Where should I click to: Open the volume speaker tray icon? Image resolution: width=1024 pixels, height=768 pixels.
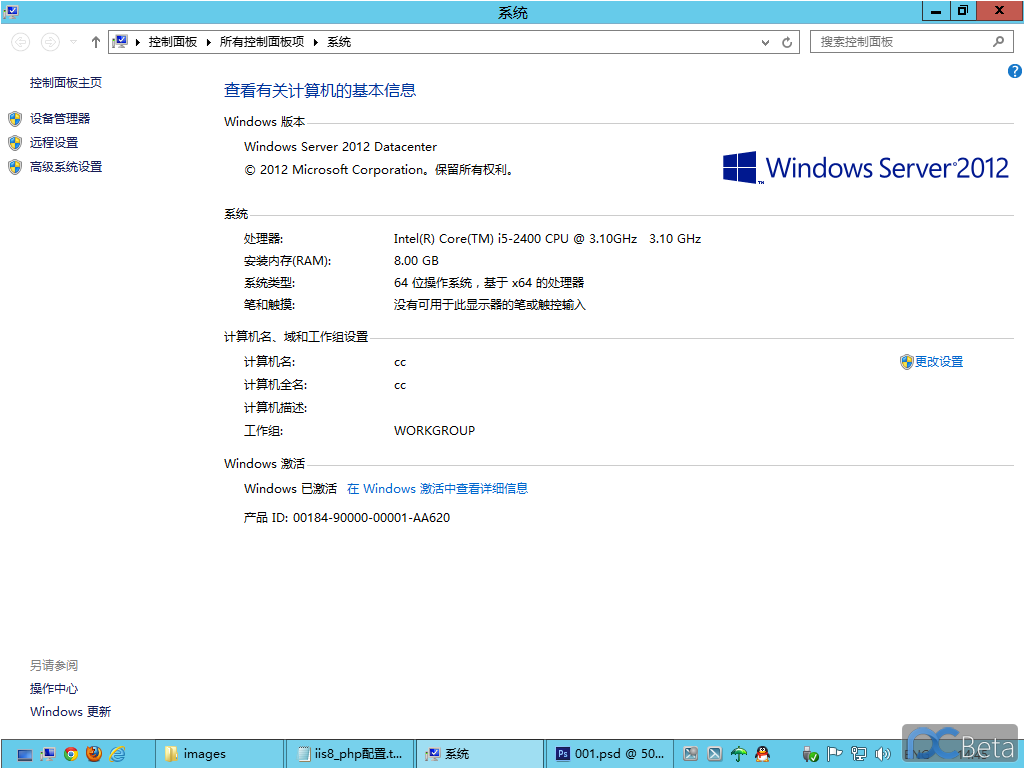[x=882, y=754]
